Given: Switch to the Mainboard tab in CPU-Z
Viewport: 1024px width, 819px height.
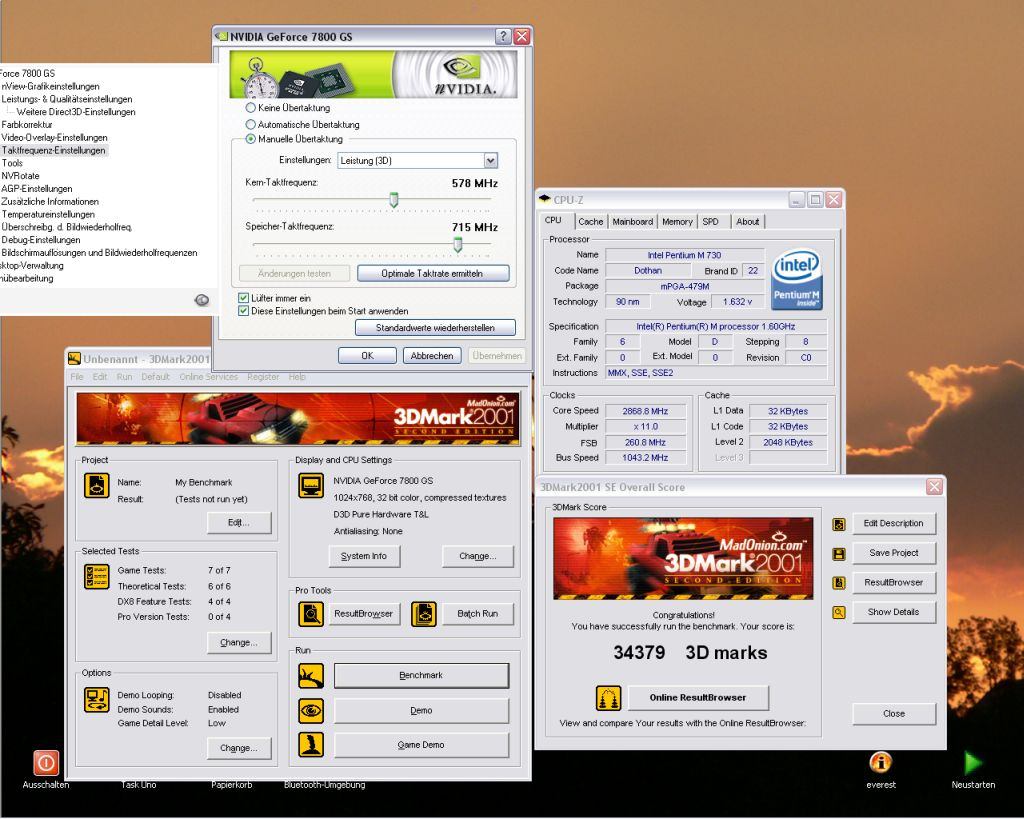Looking at the screenshot, I should [632, 221].
